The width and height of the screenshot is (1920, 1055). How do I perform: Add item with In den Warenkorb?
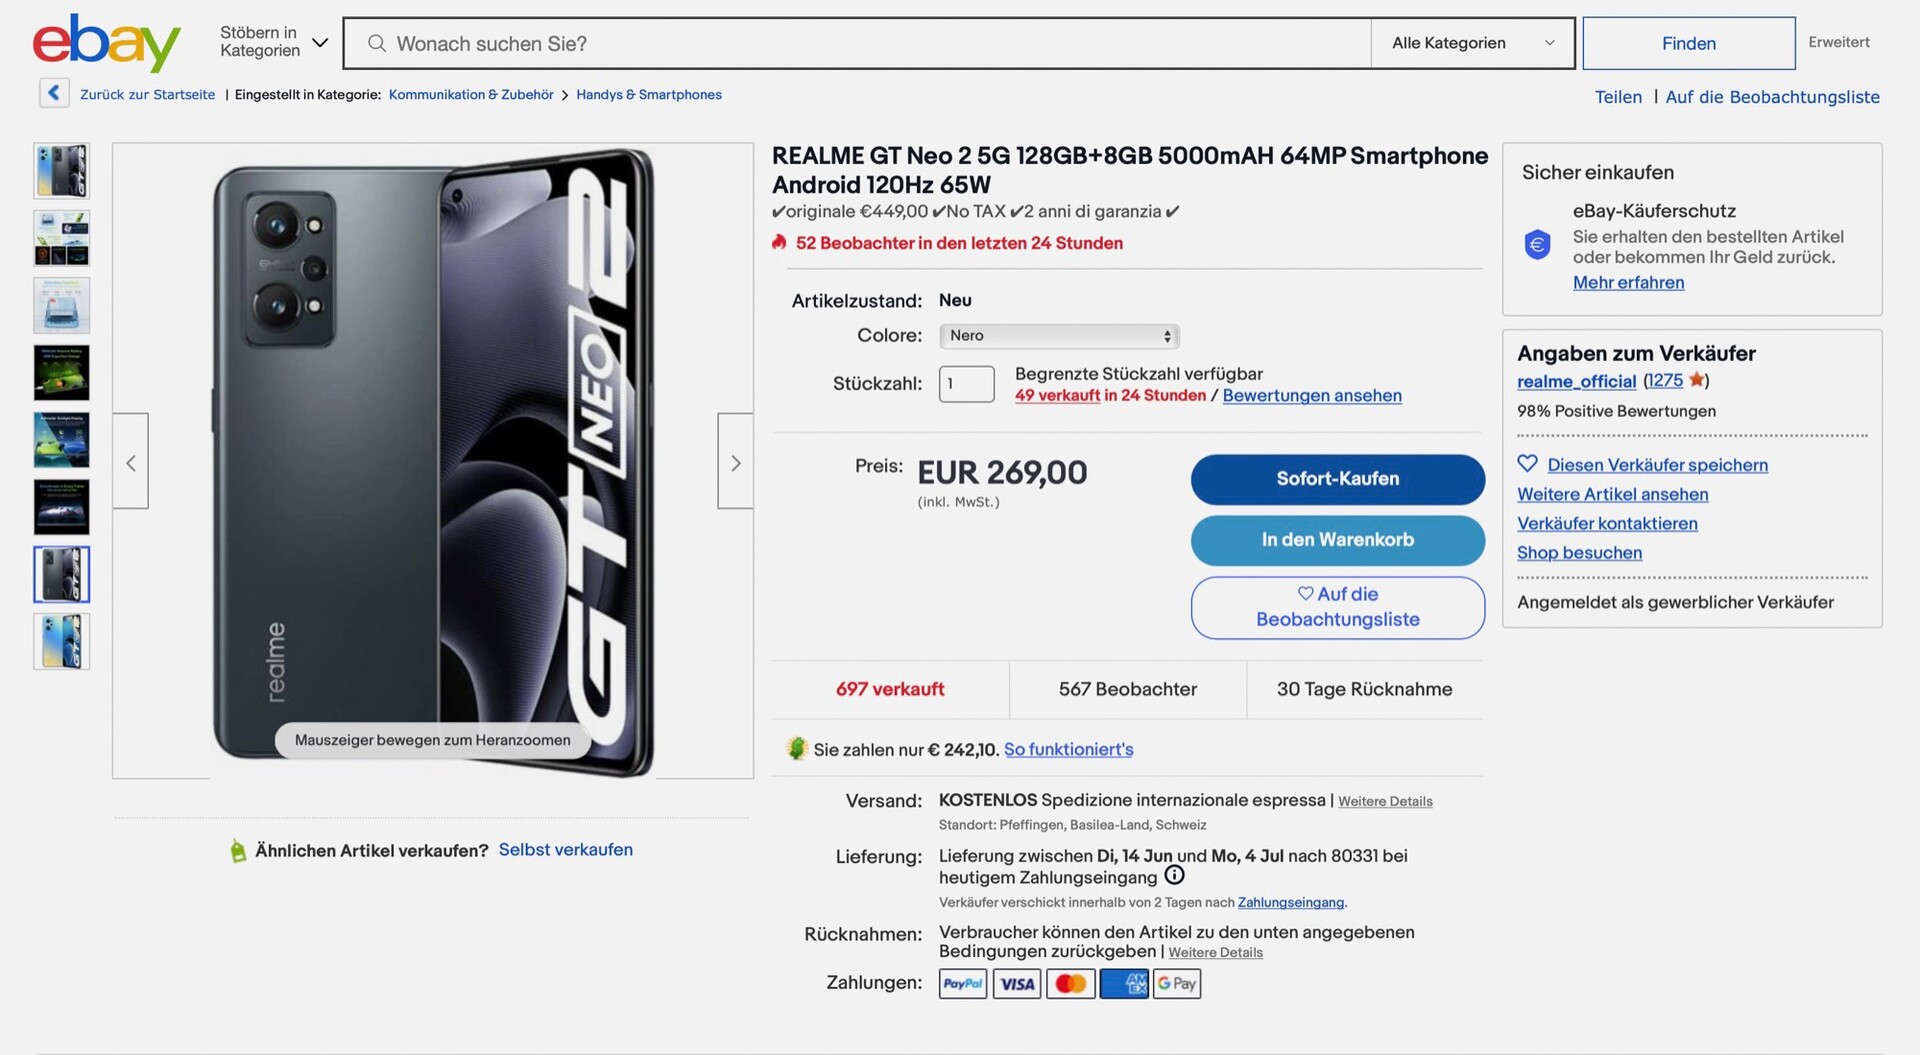point(1337,540)
